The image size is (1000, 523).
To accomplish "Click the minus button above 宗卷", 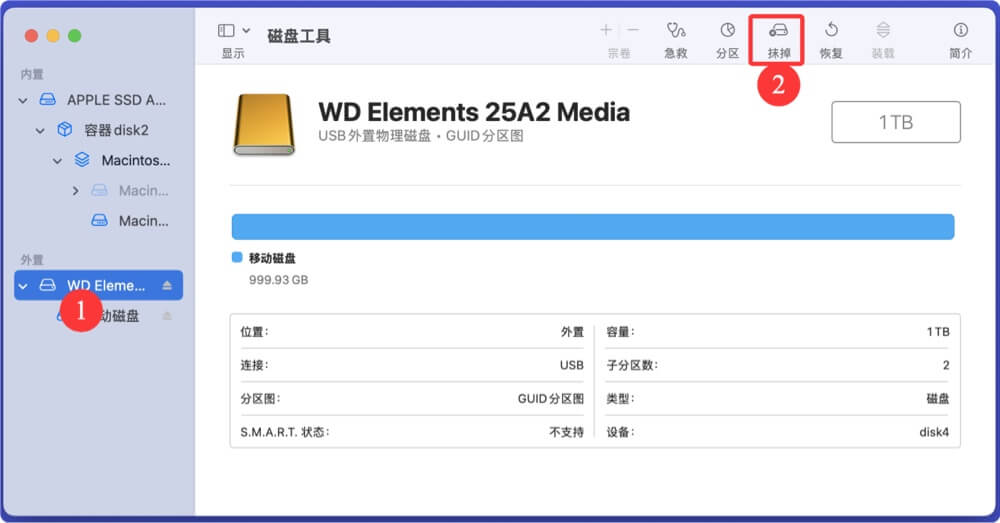I will pyautogui.click(x=633, y=30).
